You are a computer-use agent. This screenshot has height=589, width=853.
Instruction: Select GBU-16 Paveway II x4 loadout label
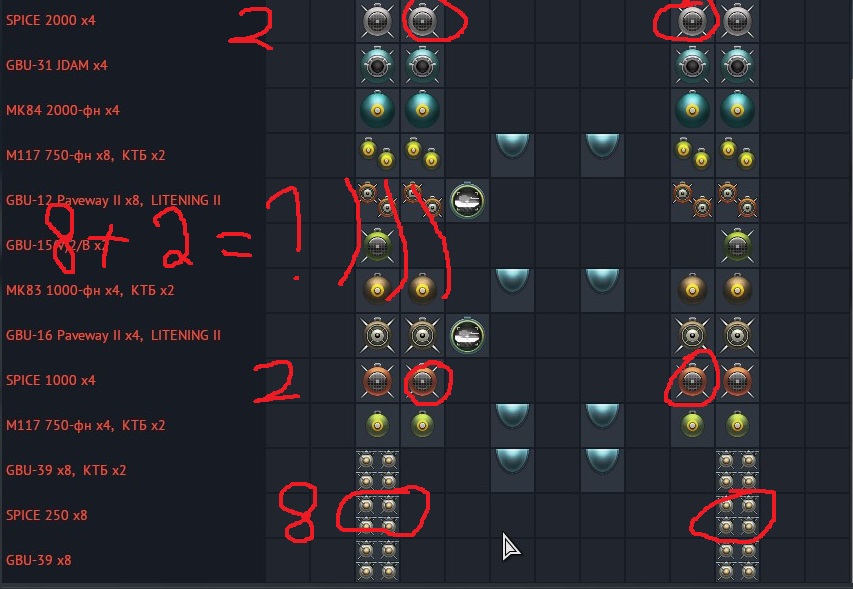click(x=73, y=335)
